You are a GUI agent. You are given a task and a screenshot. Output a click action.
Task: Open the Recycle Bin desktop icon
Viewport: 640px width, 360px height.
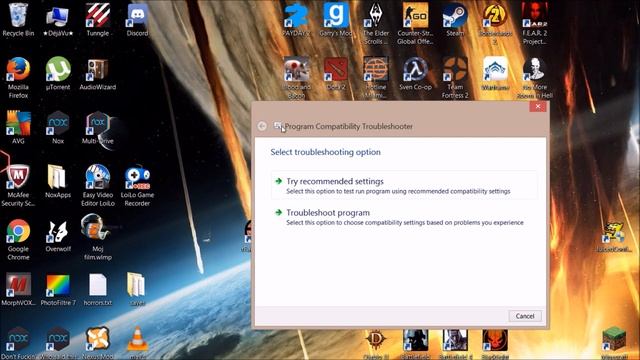18,20
